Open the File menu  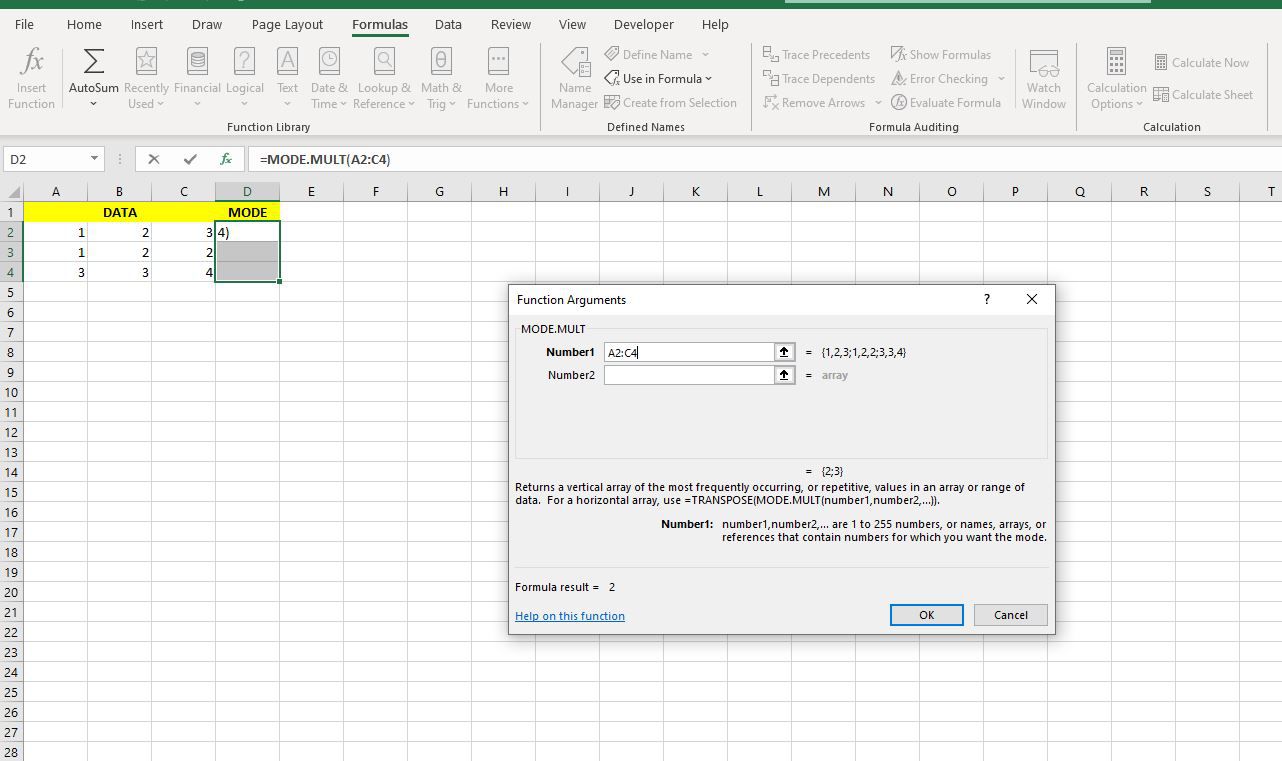point(24,24)
